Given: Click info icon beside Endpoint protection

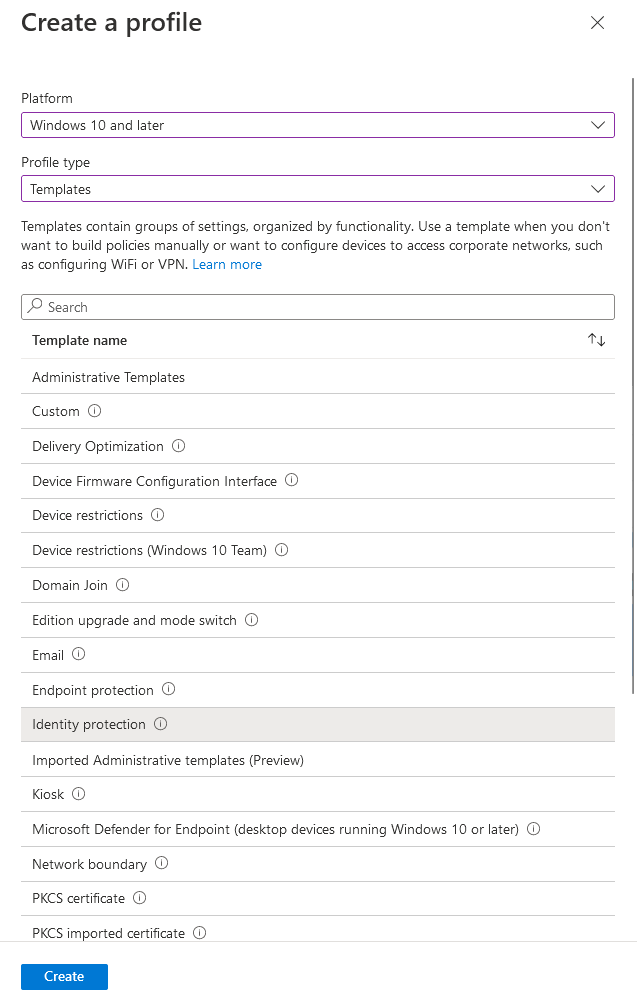Looking at the screenshot, I should tap(169, 690).
